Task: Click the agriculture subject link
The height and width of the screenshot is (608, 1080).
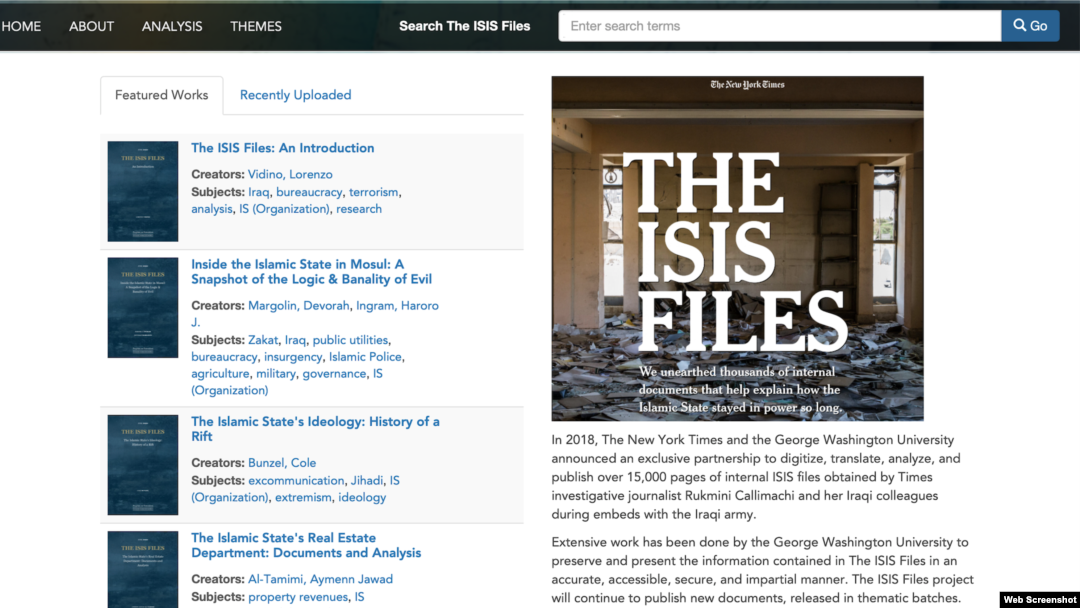Action: click(x=220, y=373)
